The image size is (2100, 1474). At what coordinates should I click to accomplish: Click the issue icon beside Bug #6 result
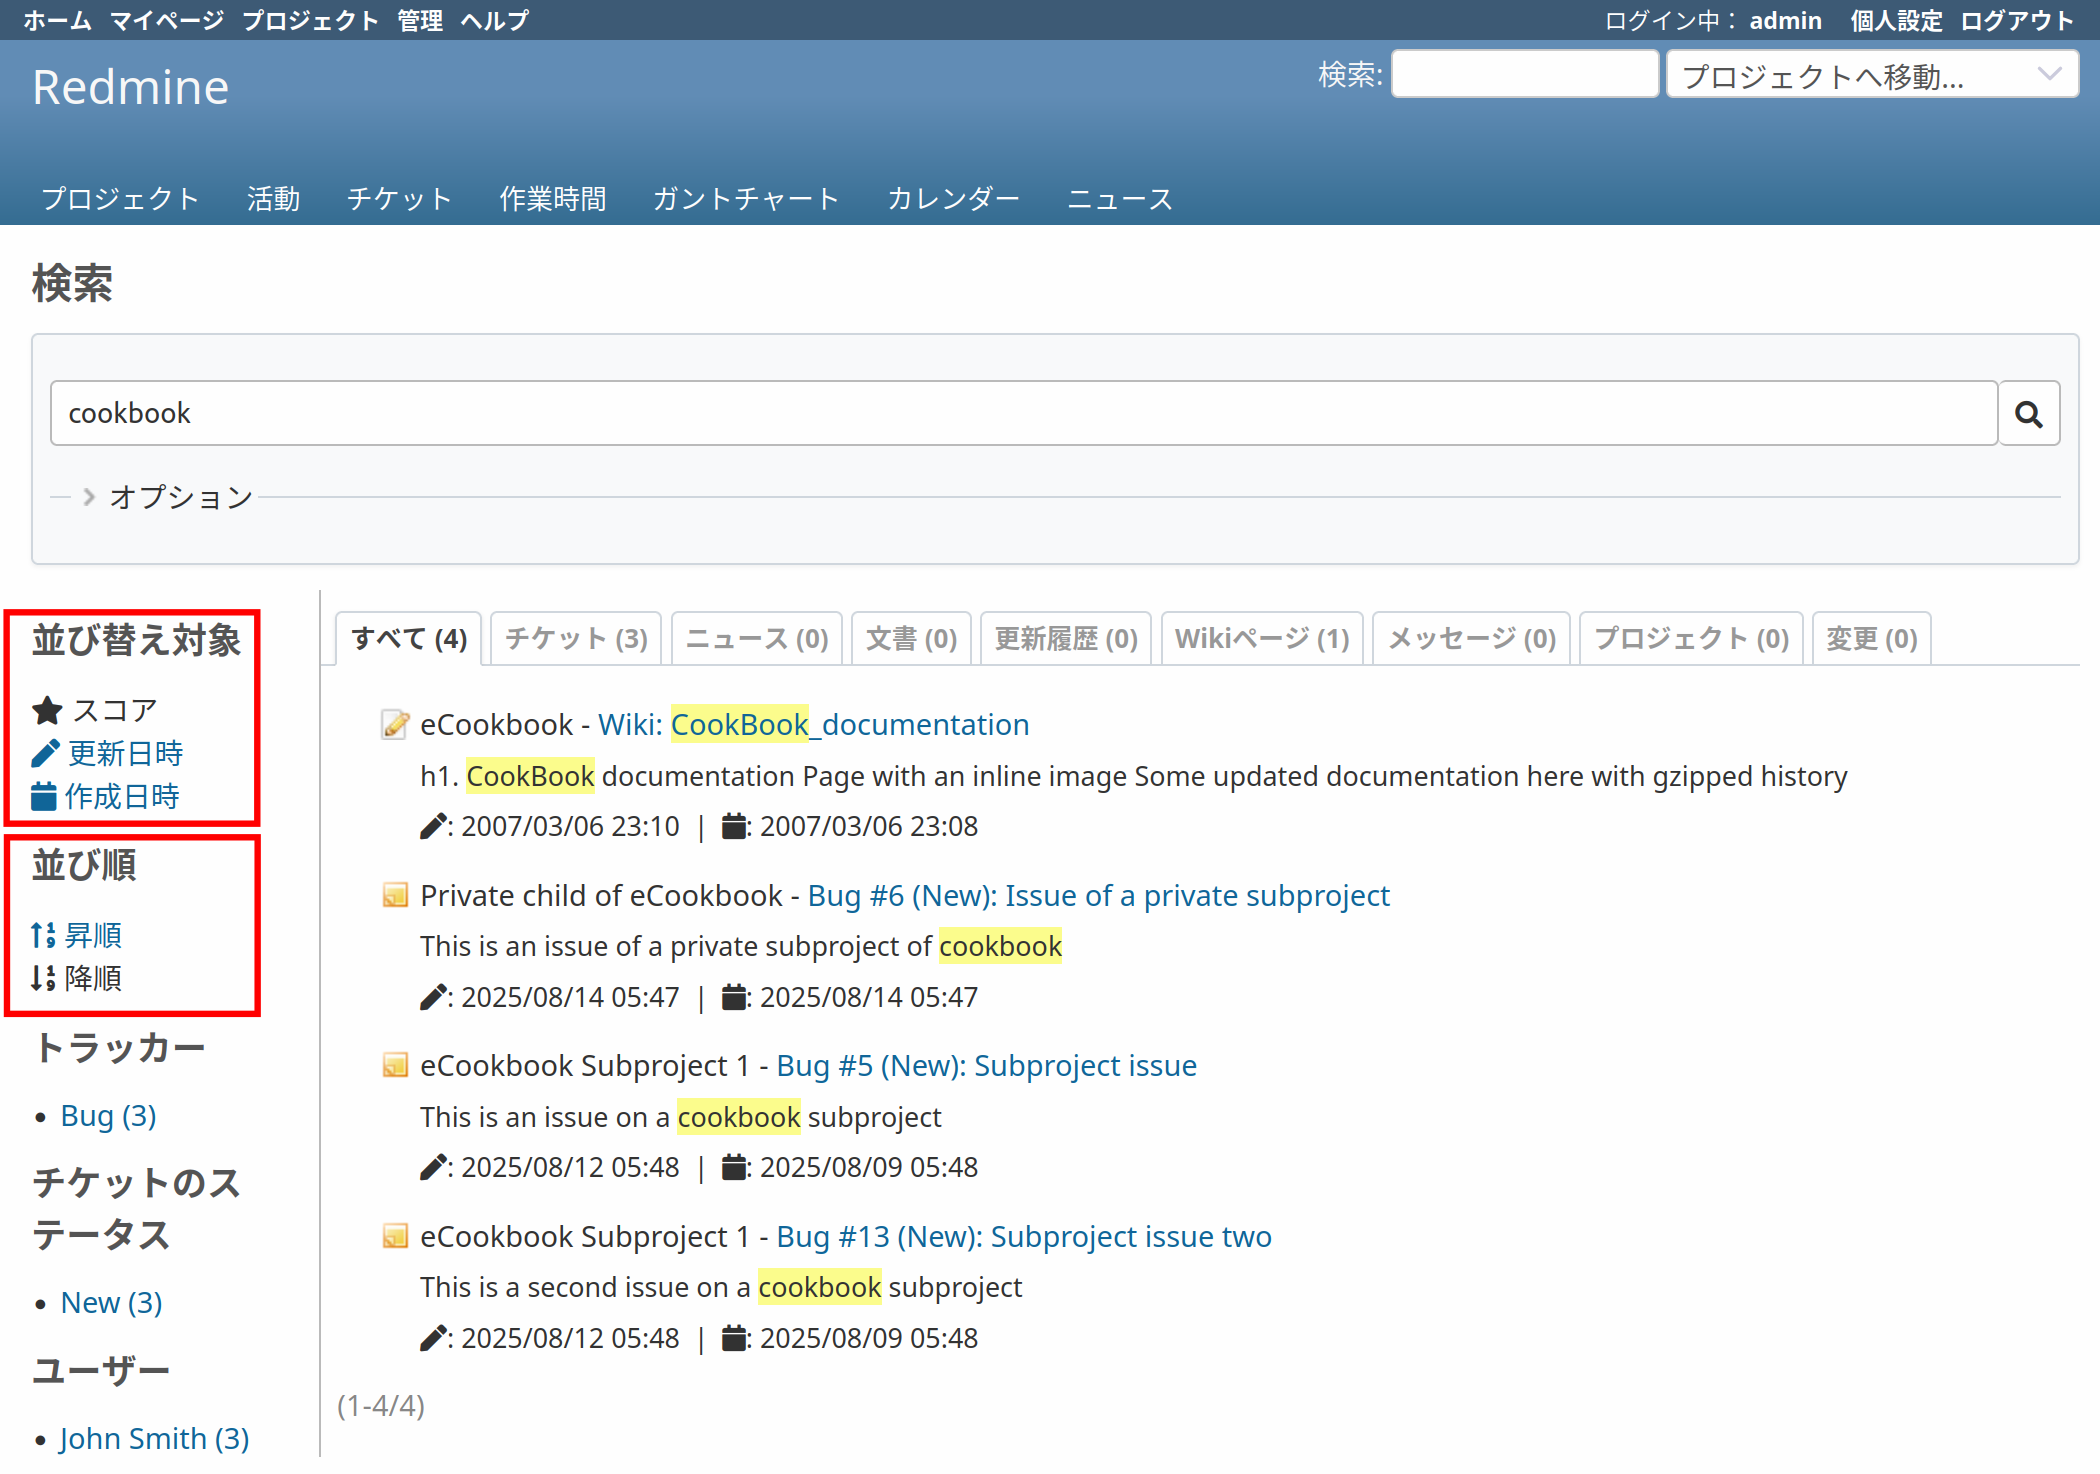[395, 895]
